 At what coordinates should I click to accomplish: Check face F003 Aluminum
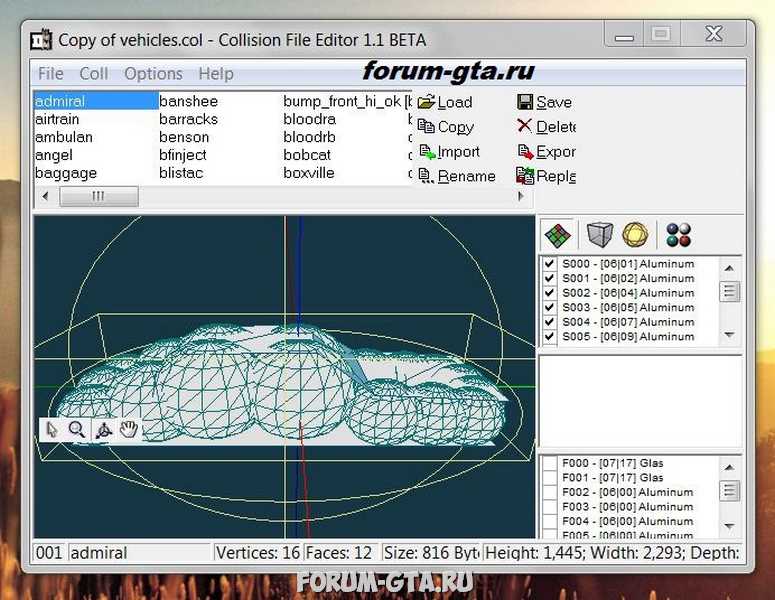coord(550,507)
